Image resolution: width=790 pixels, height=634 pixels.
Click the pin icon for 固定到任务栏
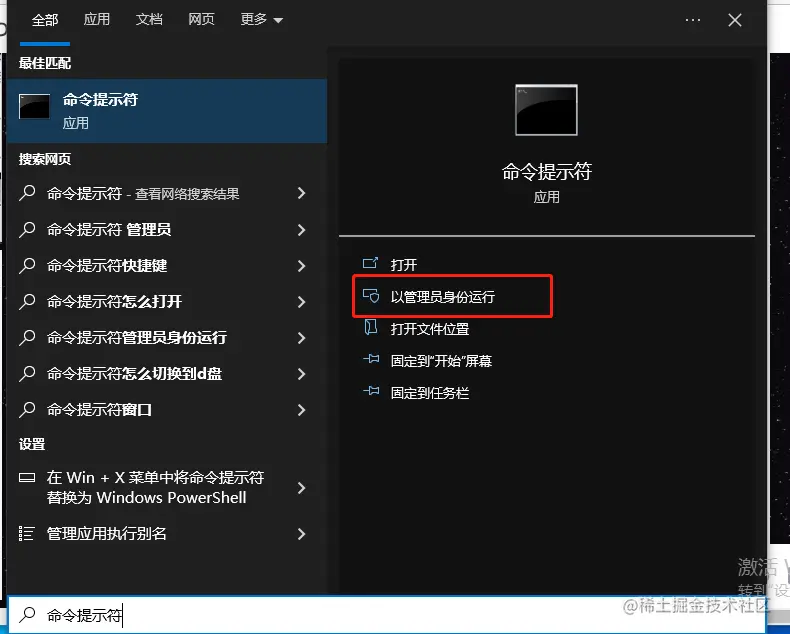click(371, 391)
